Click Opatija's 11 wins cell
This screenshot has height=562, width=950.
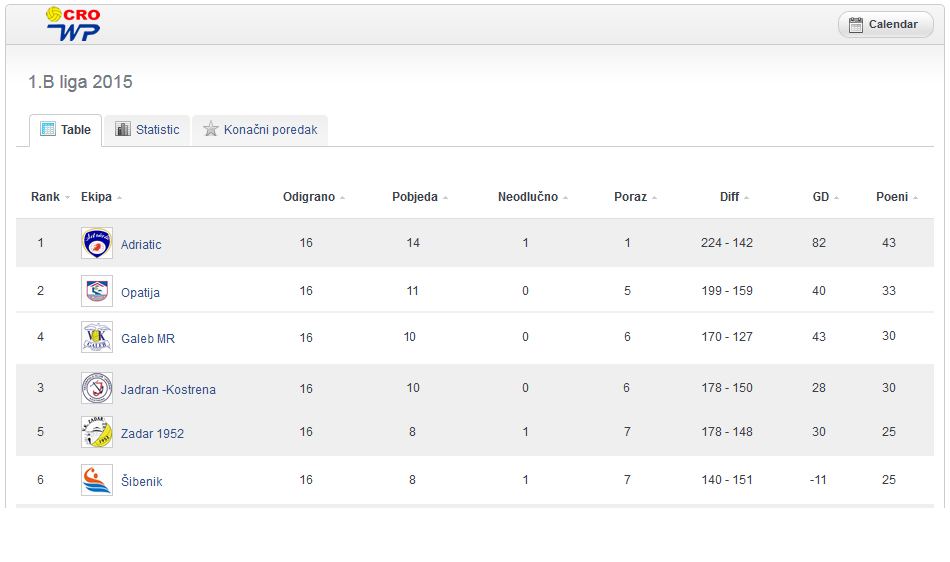coord(412,291)
